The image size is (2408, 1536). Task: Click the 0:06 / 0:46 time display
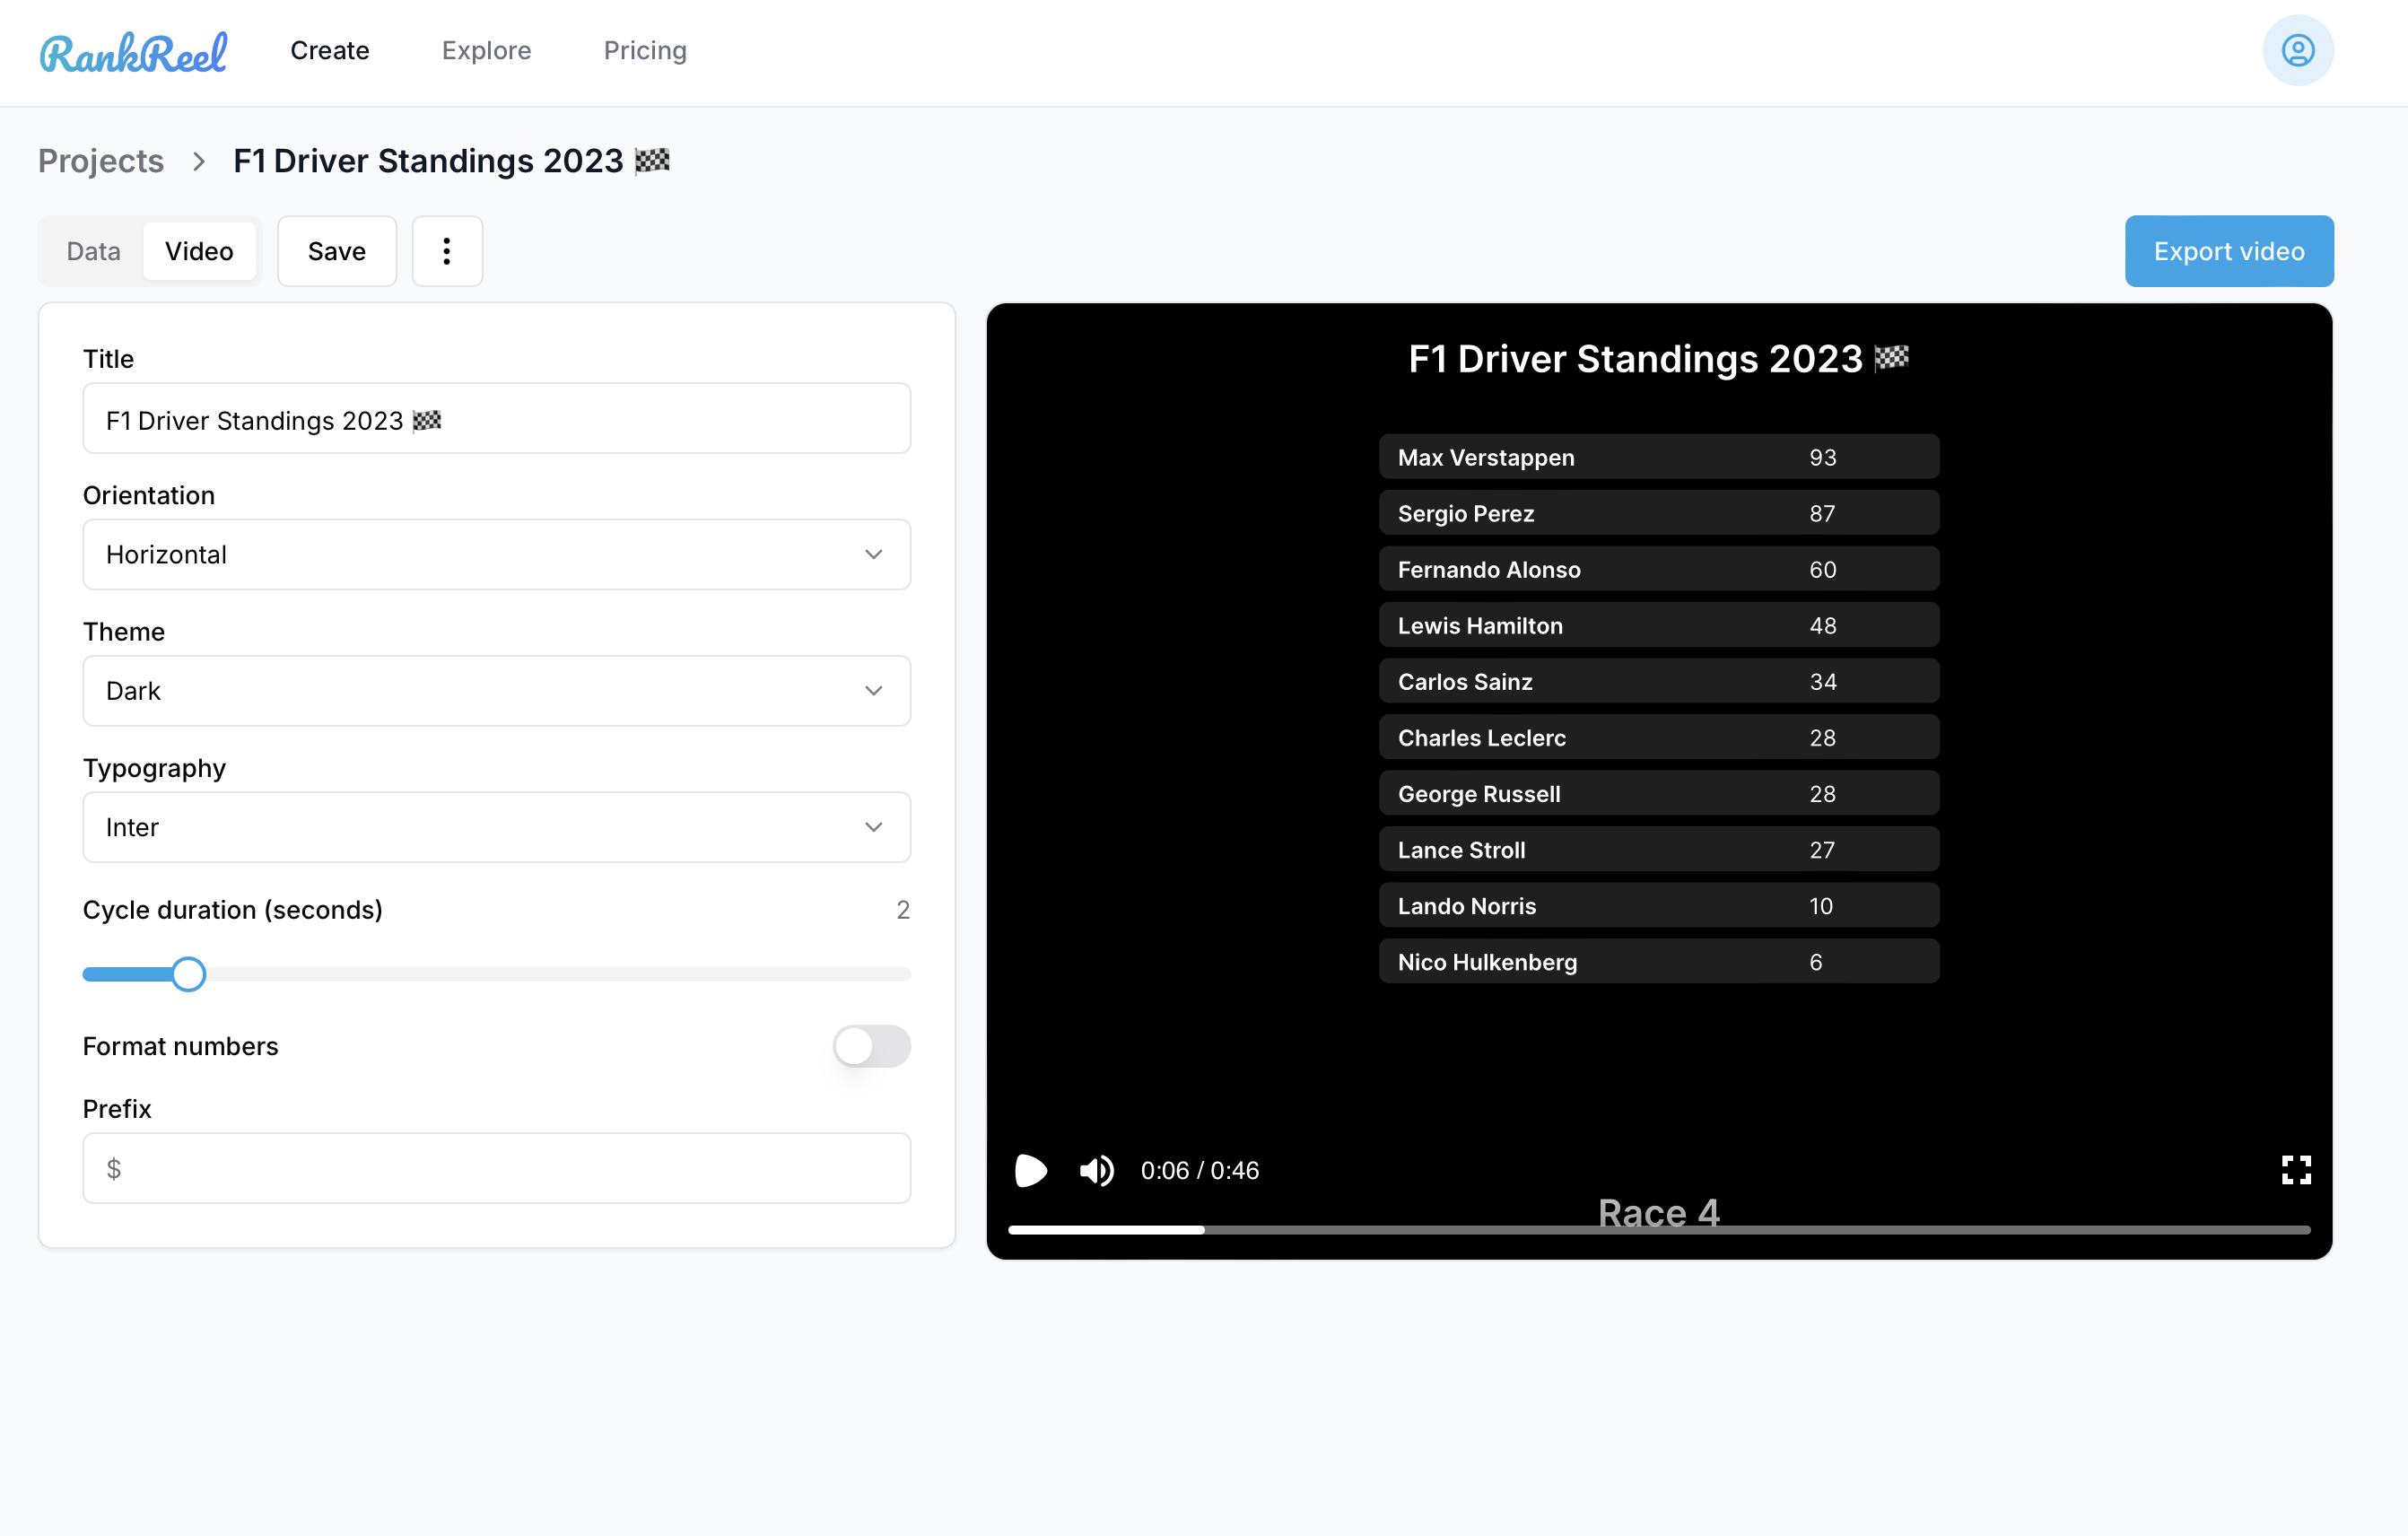point(1199,1170)
